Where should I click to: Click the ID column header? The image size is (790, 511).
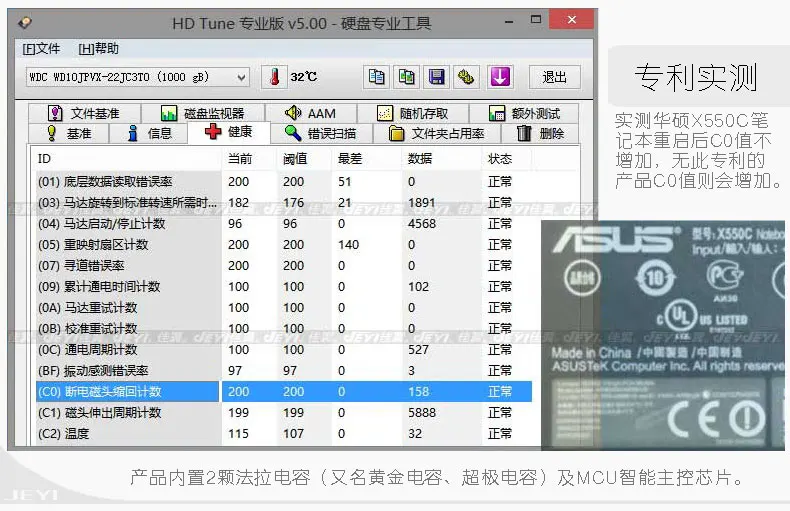pyautogui.click(x=128, y=159)
